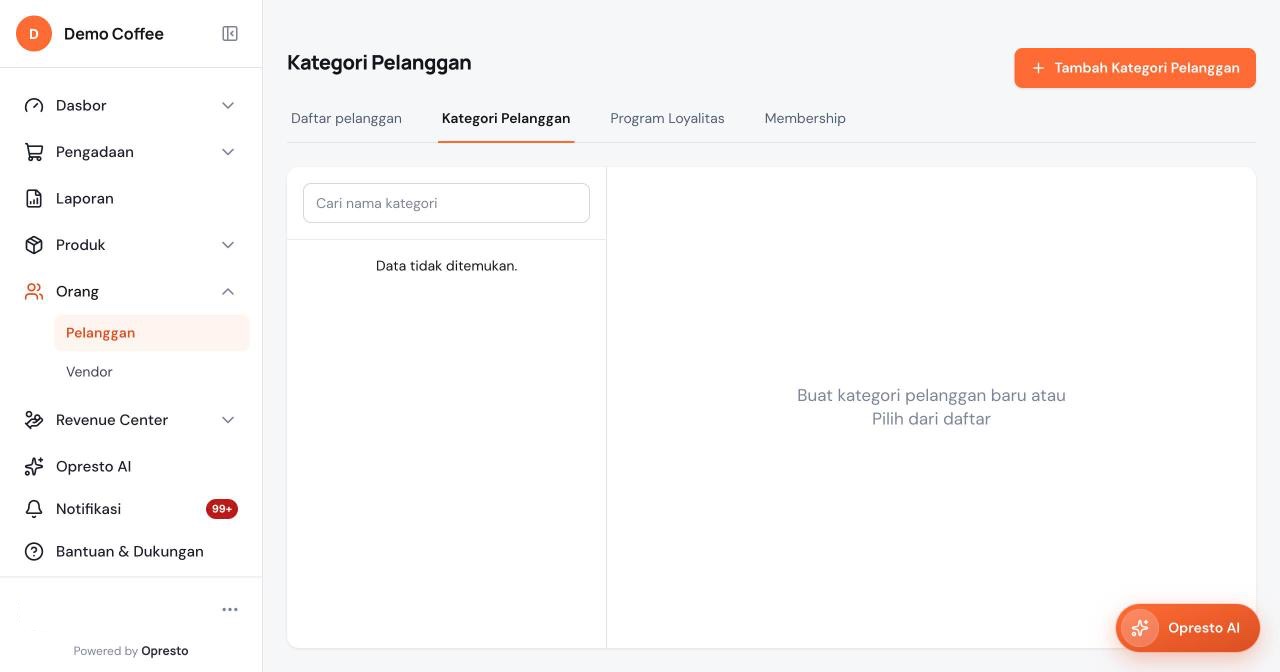The width and height of the screenshot is (1280, 672).
Task: Click the Revenue Center hand-coin icon
Action: tap(34, 420)
